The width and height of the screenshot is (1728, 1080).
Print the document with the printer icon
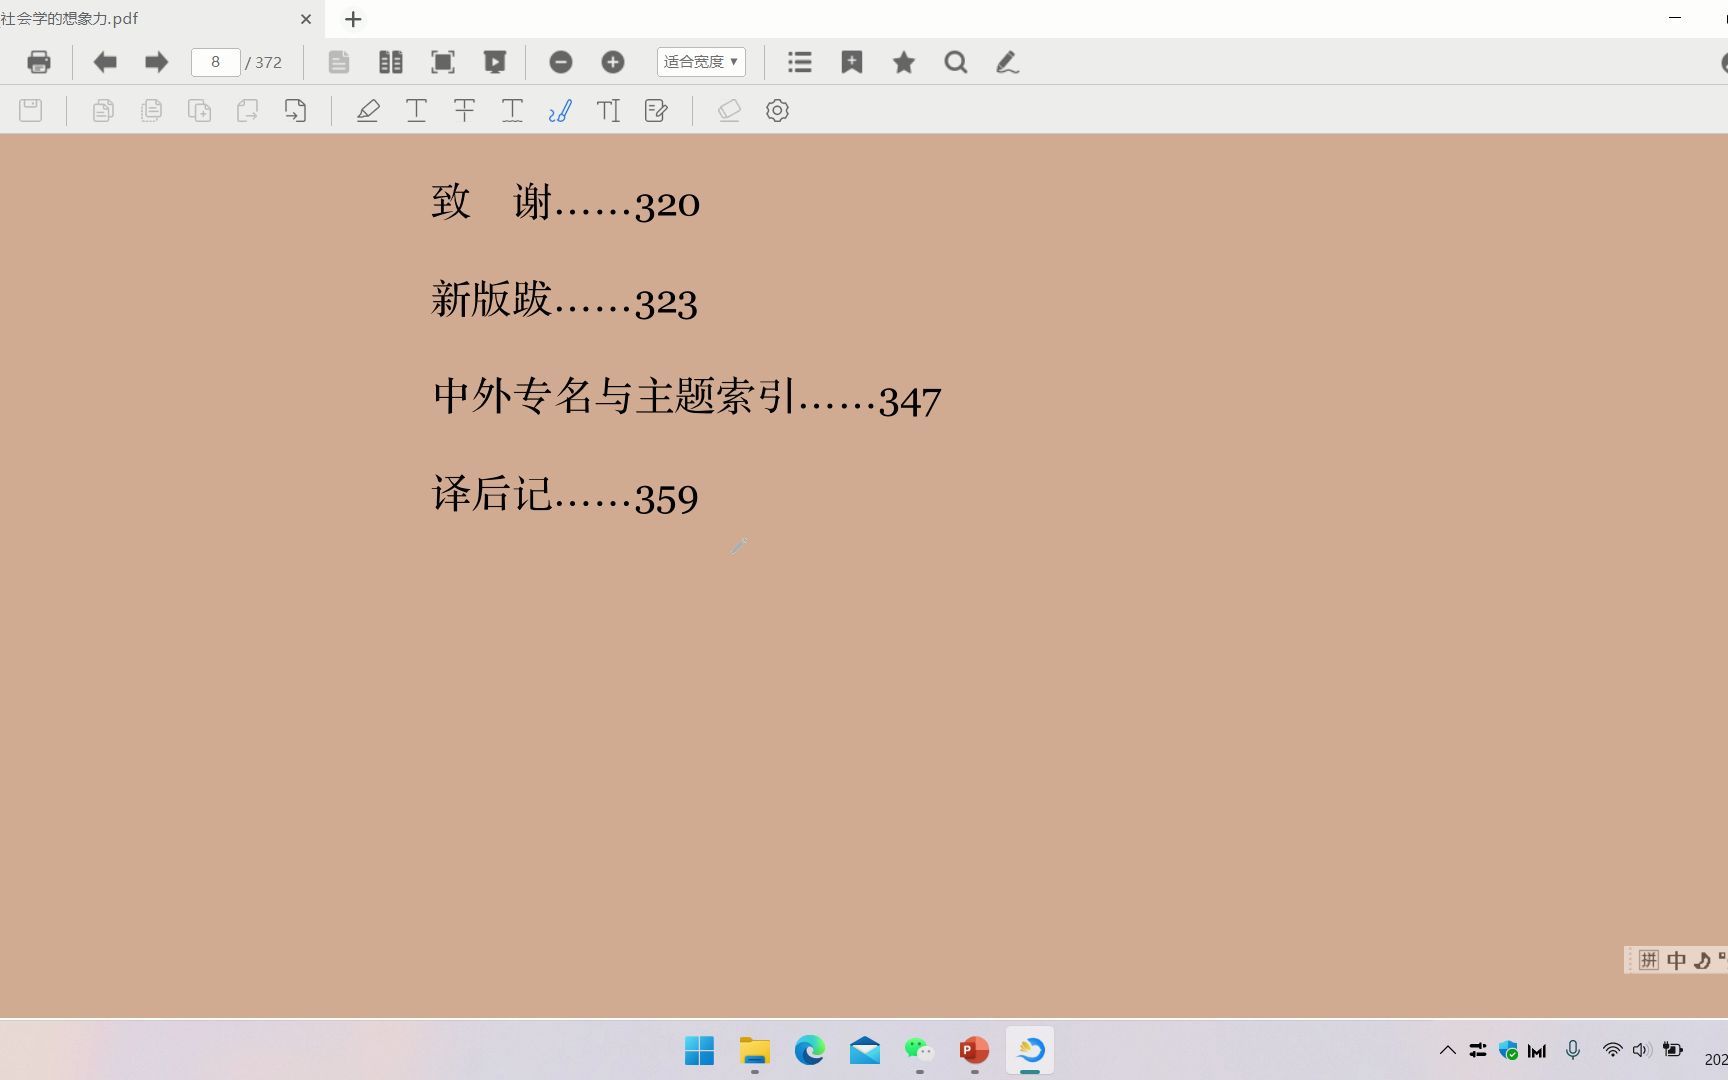point(39,62)
